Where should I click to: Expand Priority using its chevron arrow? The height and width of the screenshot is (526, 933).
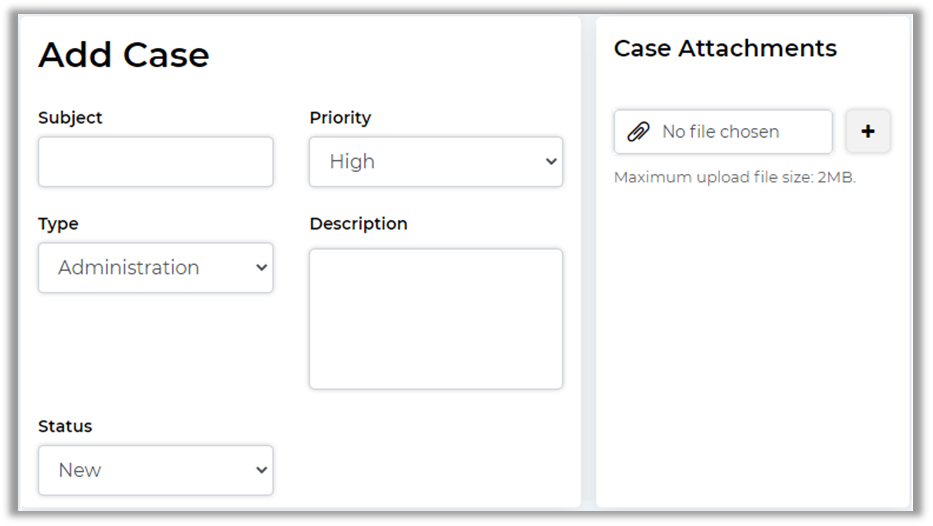pyautogui.click(x=550, y=162)
